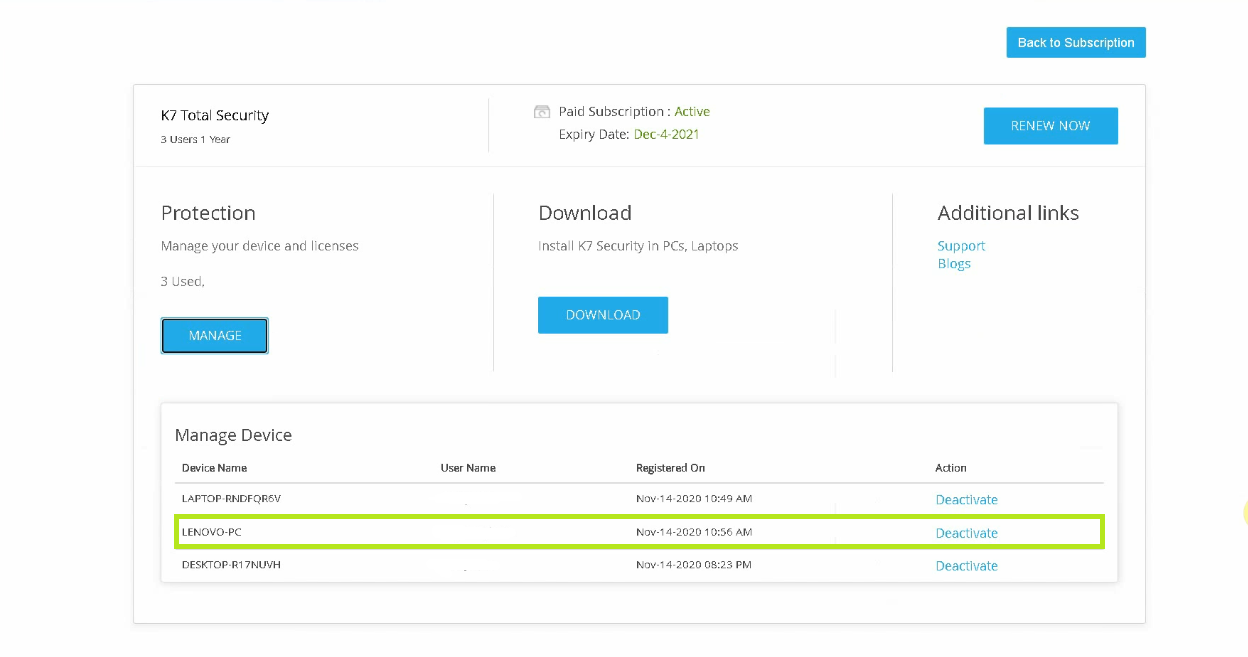Open the Support link

[961, 246]
